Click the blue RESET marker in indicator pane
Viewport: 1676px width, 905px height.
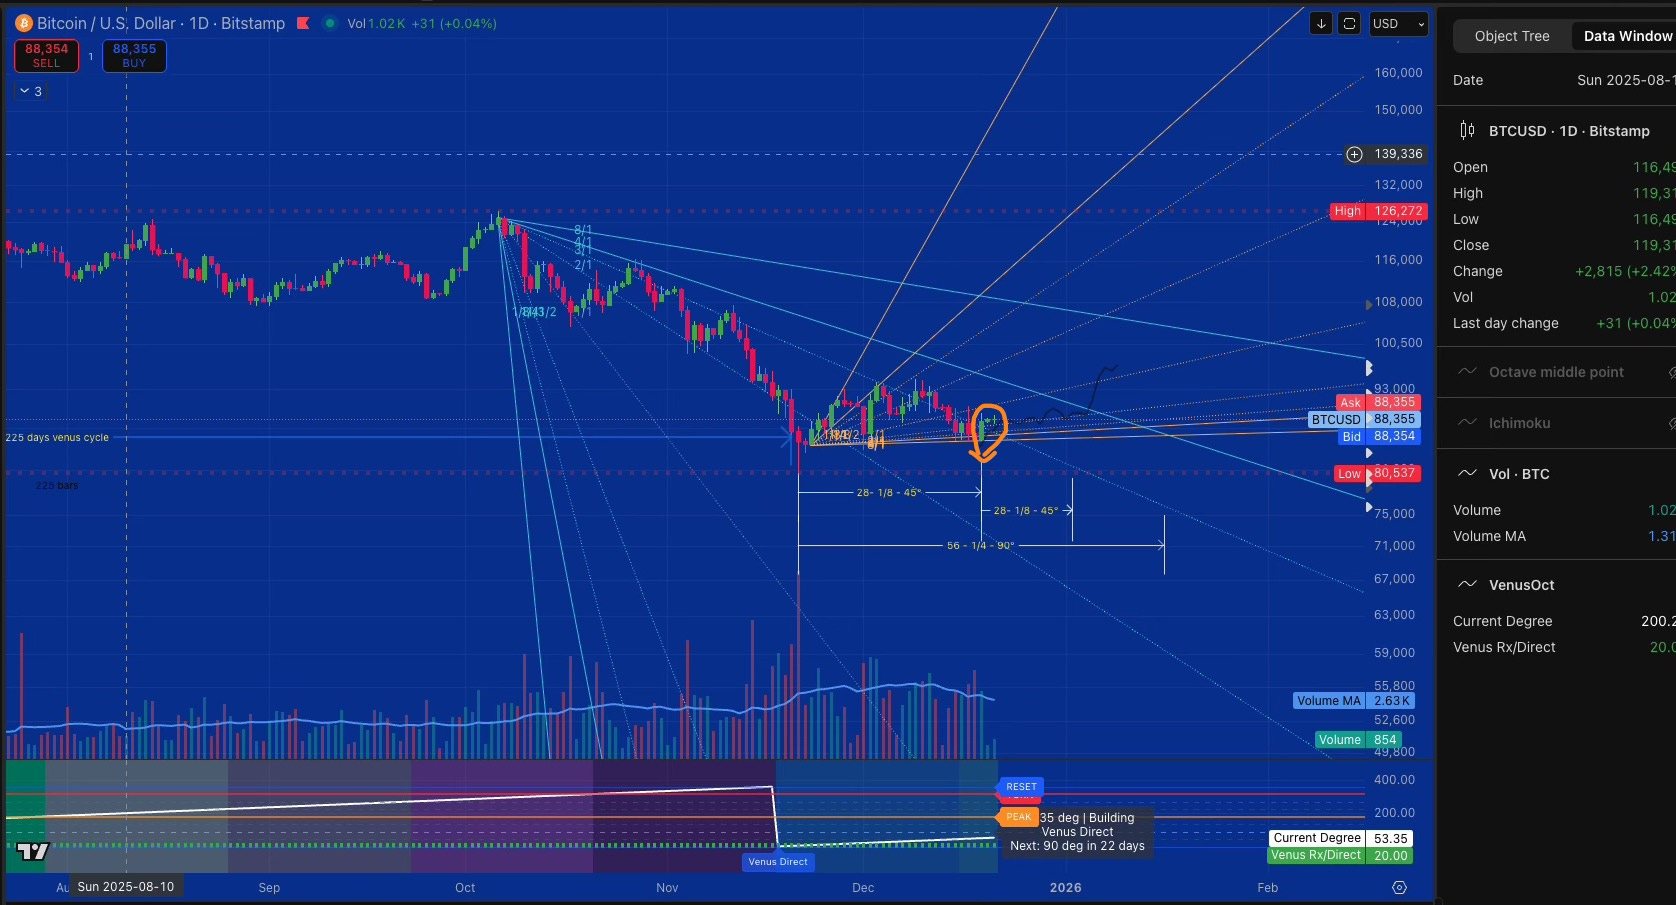coord(1021,787)
